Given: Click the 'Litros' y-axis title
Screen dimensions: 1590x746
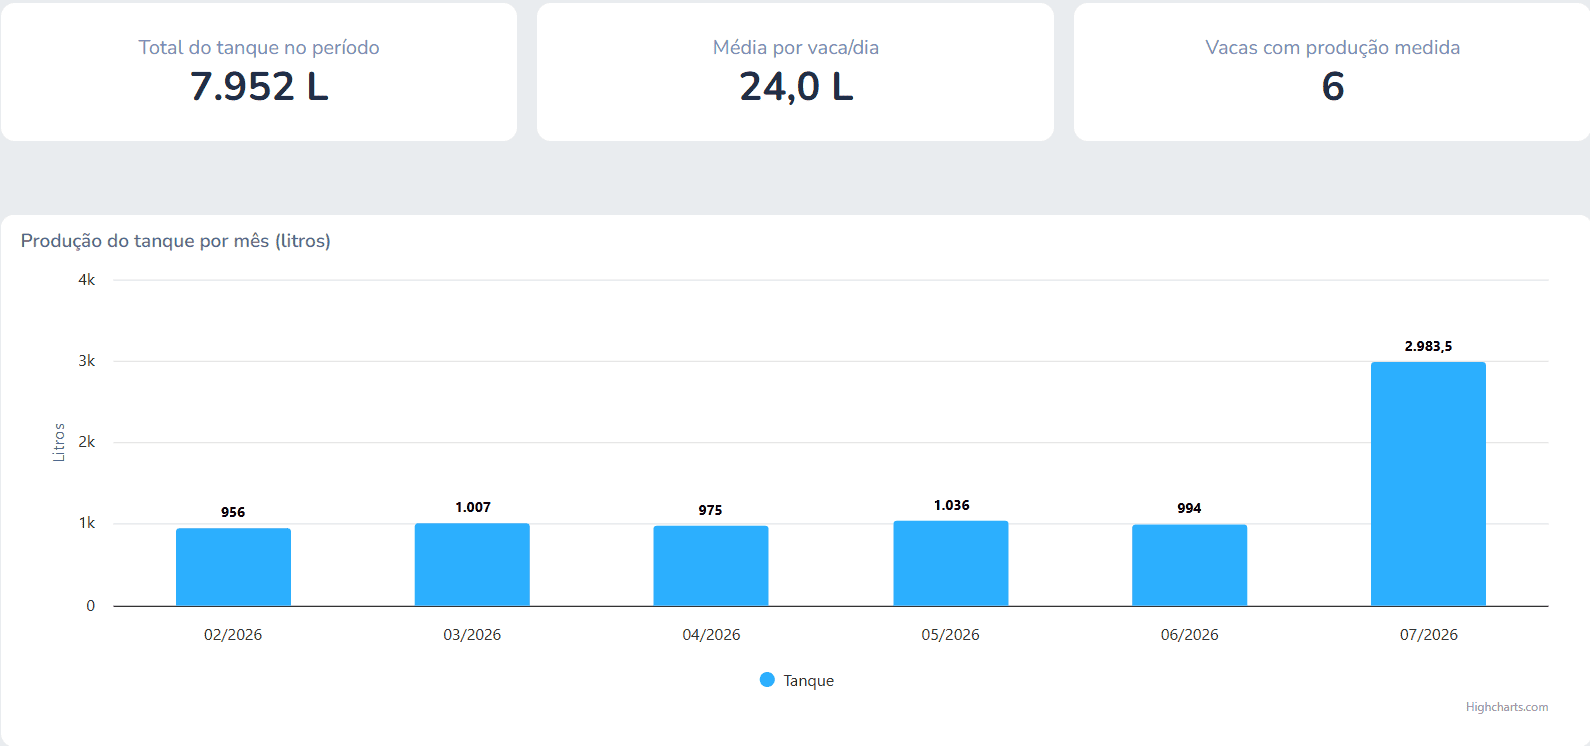Looking at the screenshot, I should pyautogui.click(x=59, y=442).
